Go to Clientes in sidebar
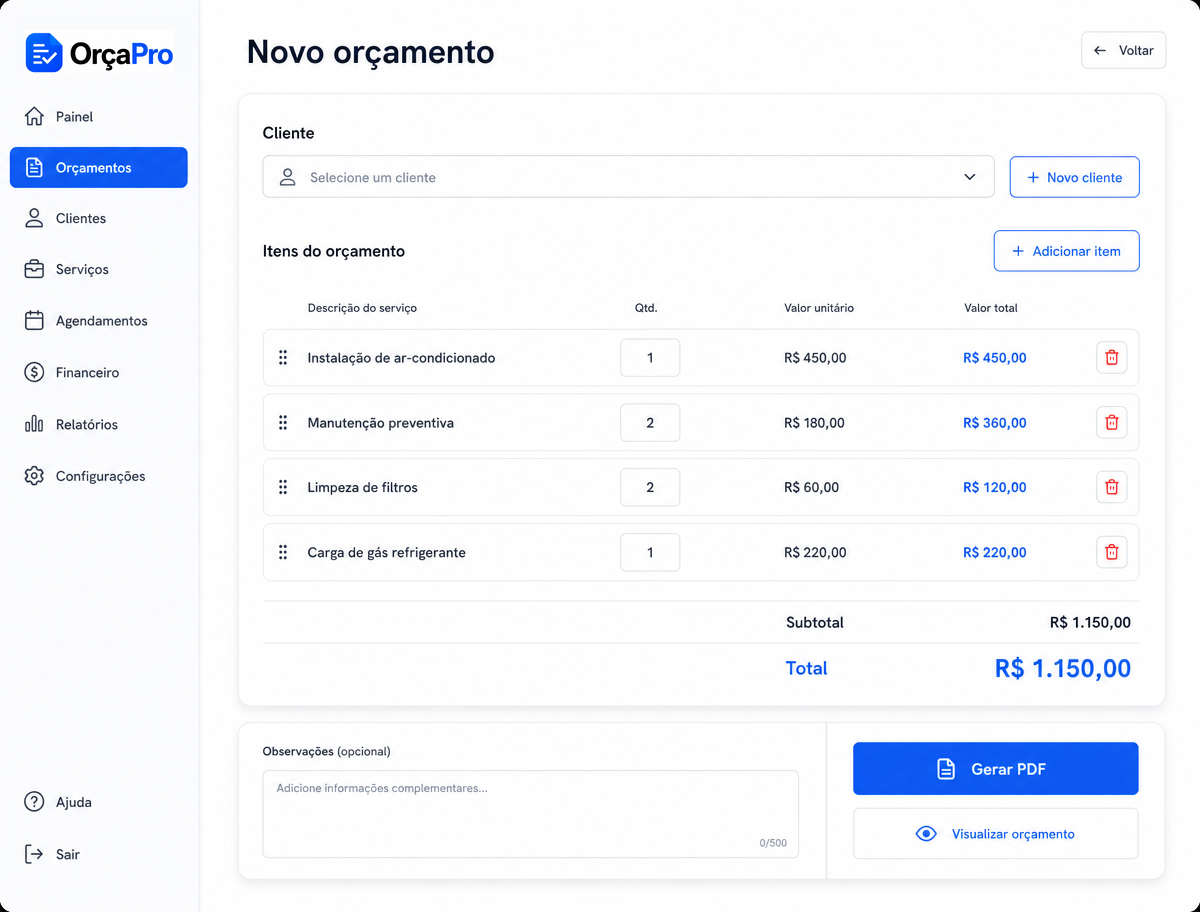 pyautogui.click(x=98, y=218)
